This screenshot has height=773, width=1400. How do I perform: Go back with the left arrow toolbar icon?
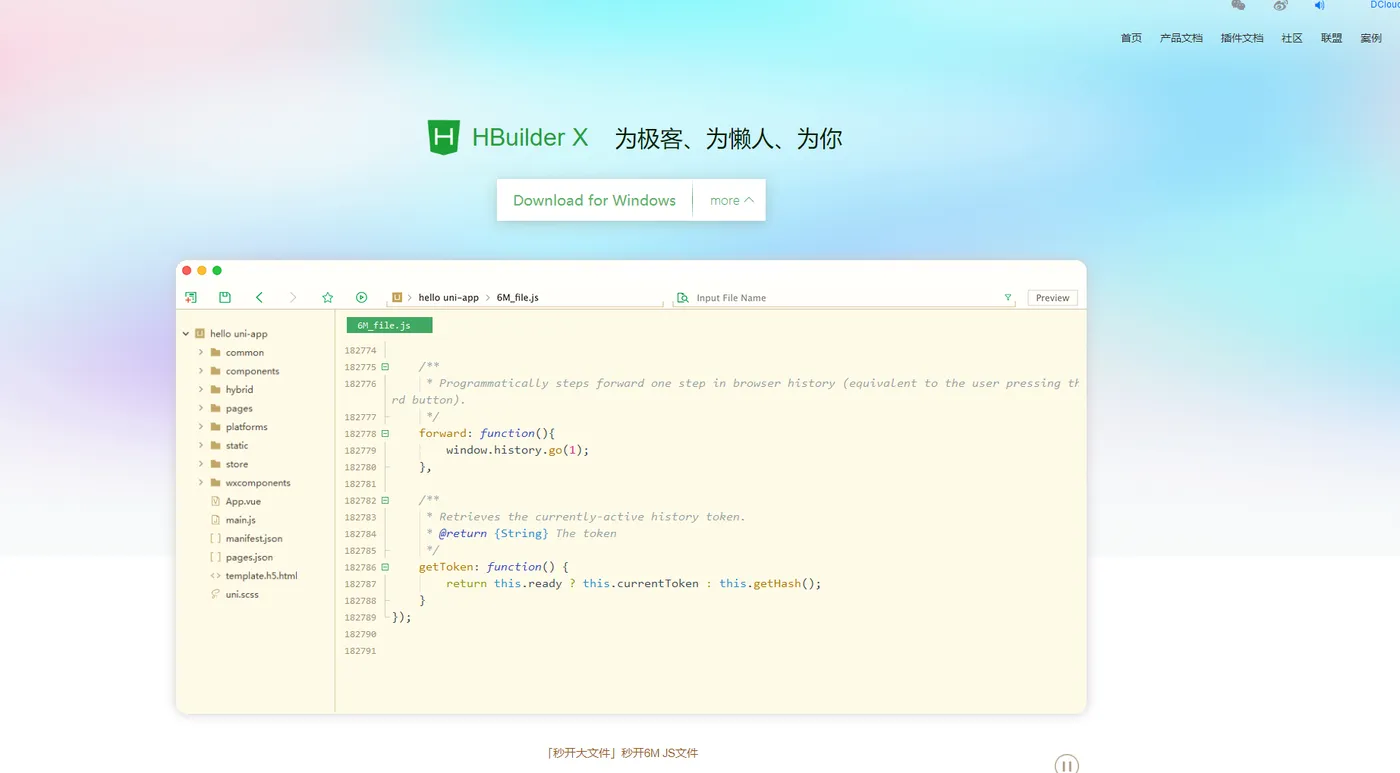pyautogui.click(x=259, y=297)
